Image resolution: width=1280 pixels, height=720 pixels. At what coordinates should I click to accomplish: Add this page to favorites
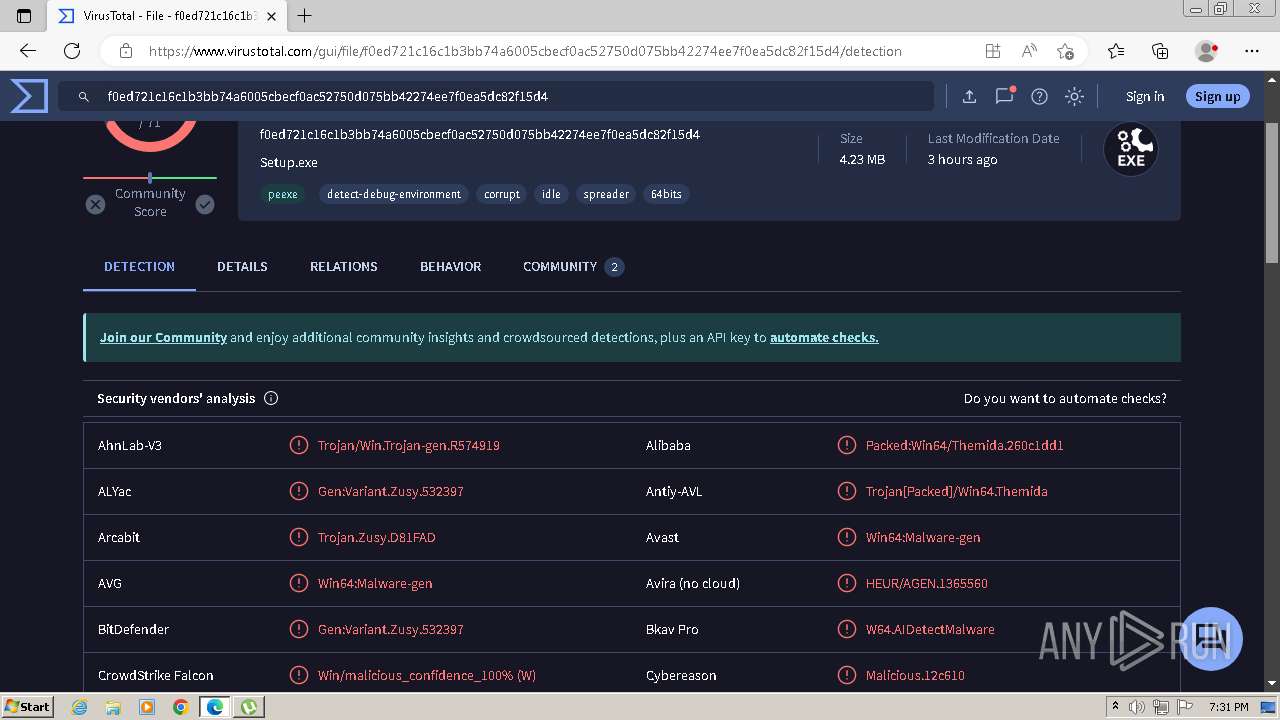(1065, 51)
